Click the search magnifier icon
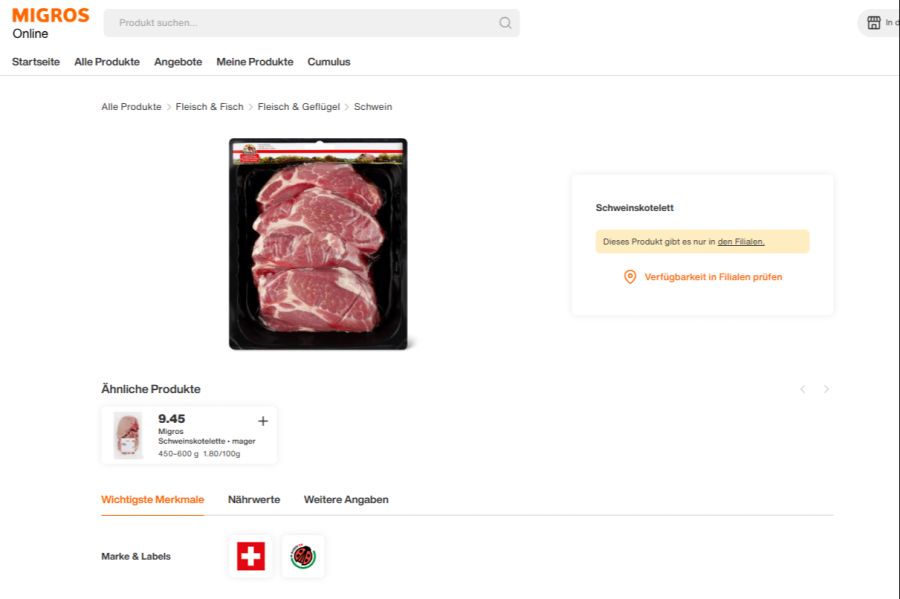Viewport: 900px width, 599px height. [504, 22]
